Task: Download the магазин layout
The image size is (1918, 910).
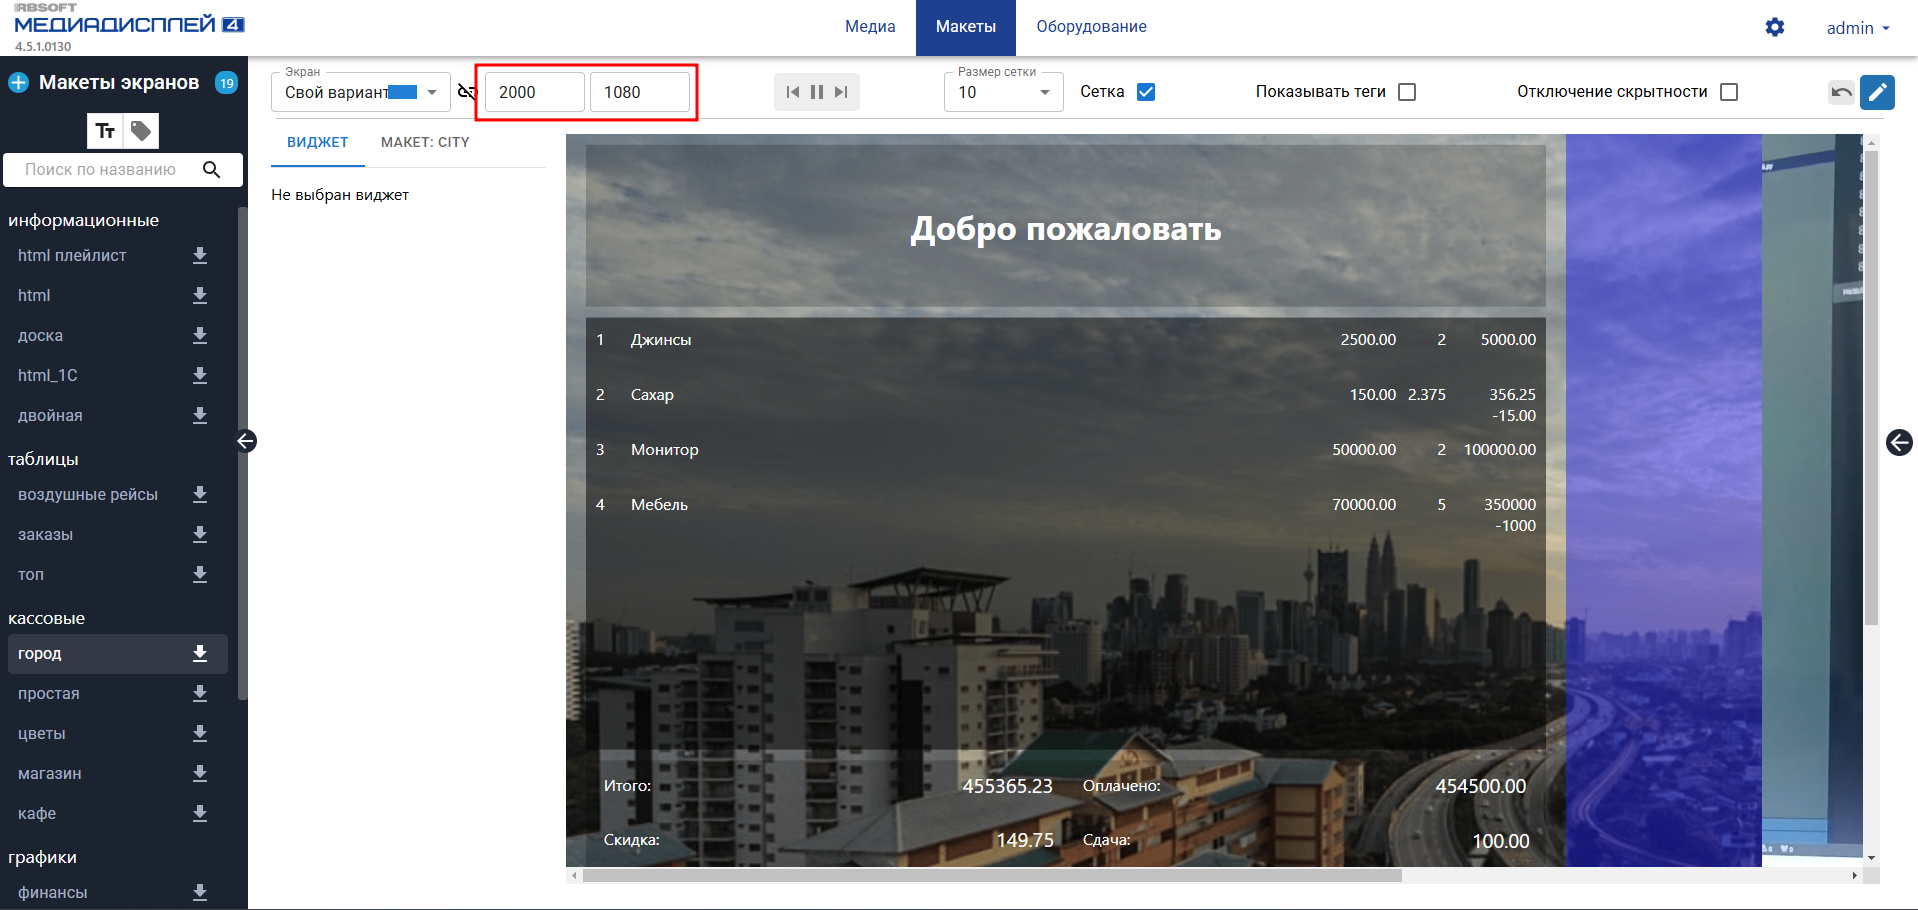Action: pos(200,774)
